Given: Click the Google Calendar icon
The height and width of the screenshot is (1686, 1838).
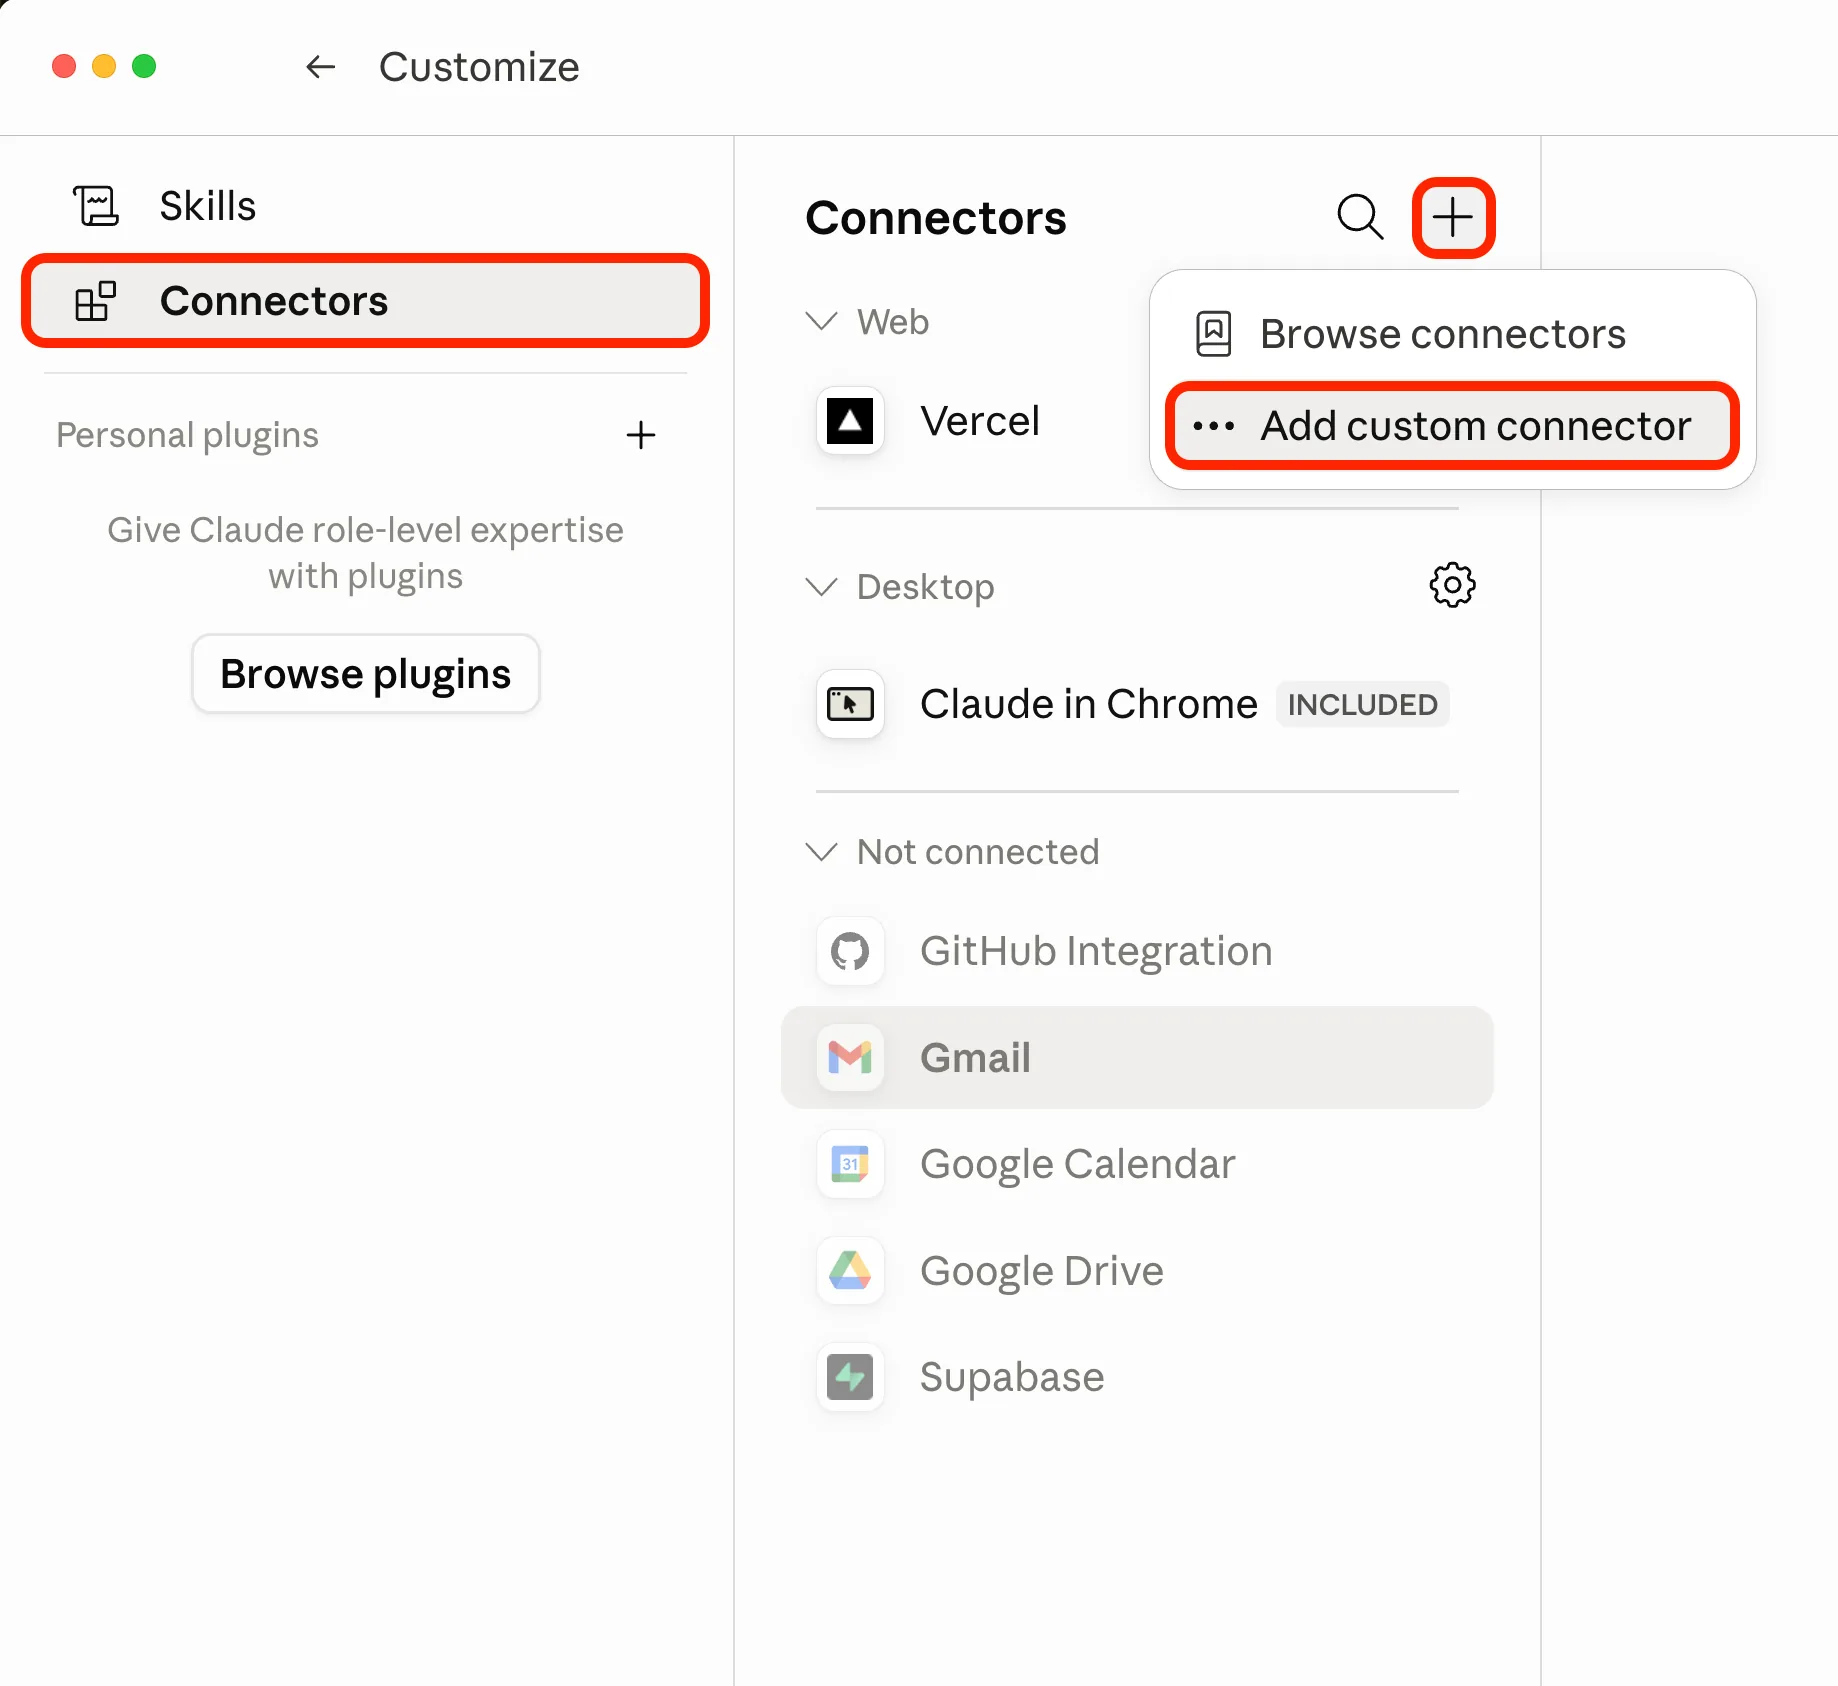Looking at the screenshot, I should [x=850, y=1164].
